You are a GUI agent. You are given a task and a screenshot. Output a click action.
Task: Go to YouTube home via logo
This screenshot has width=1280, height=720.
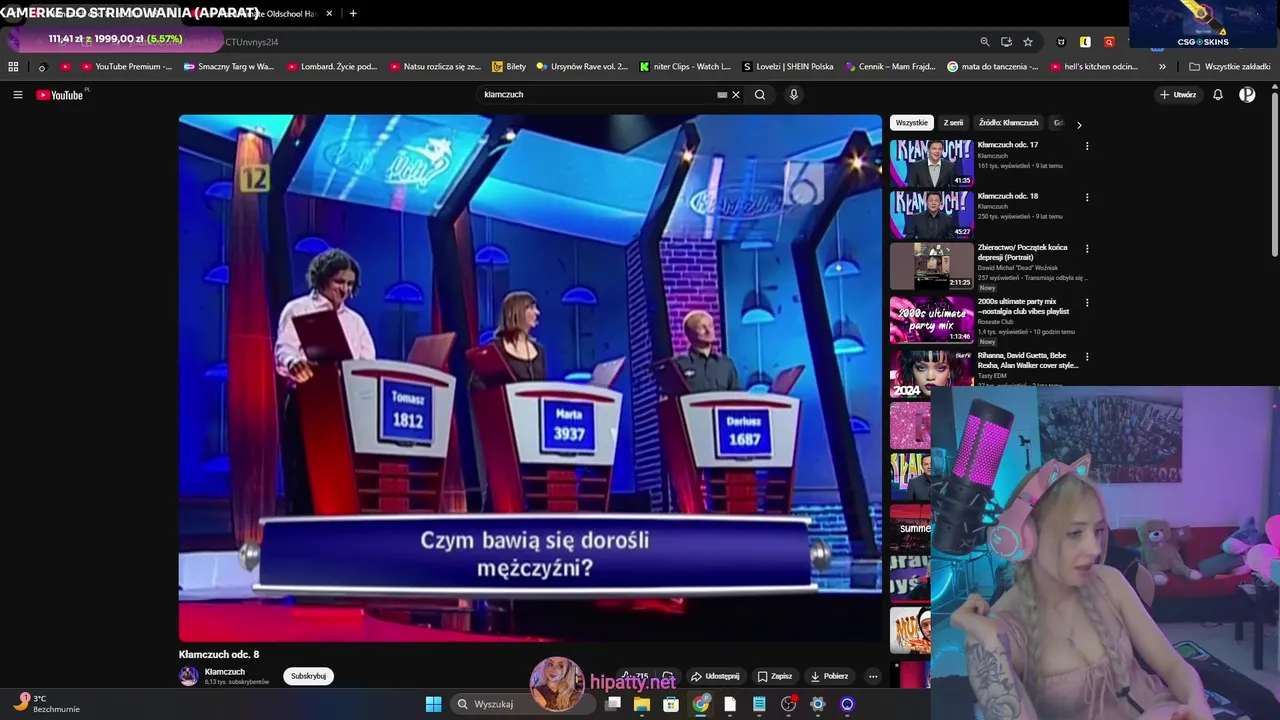60,95
